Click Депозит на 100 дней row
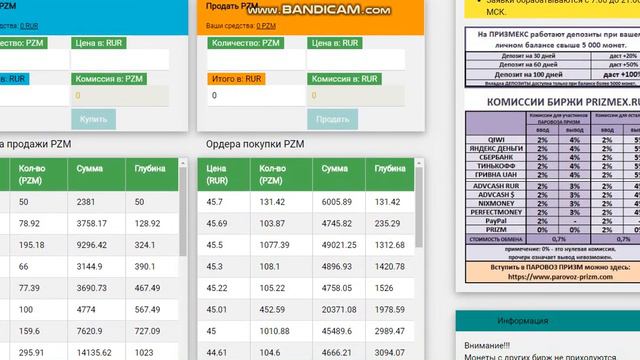Viewport: 640px width, 360px height. tap(553, 75)
